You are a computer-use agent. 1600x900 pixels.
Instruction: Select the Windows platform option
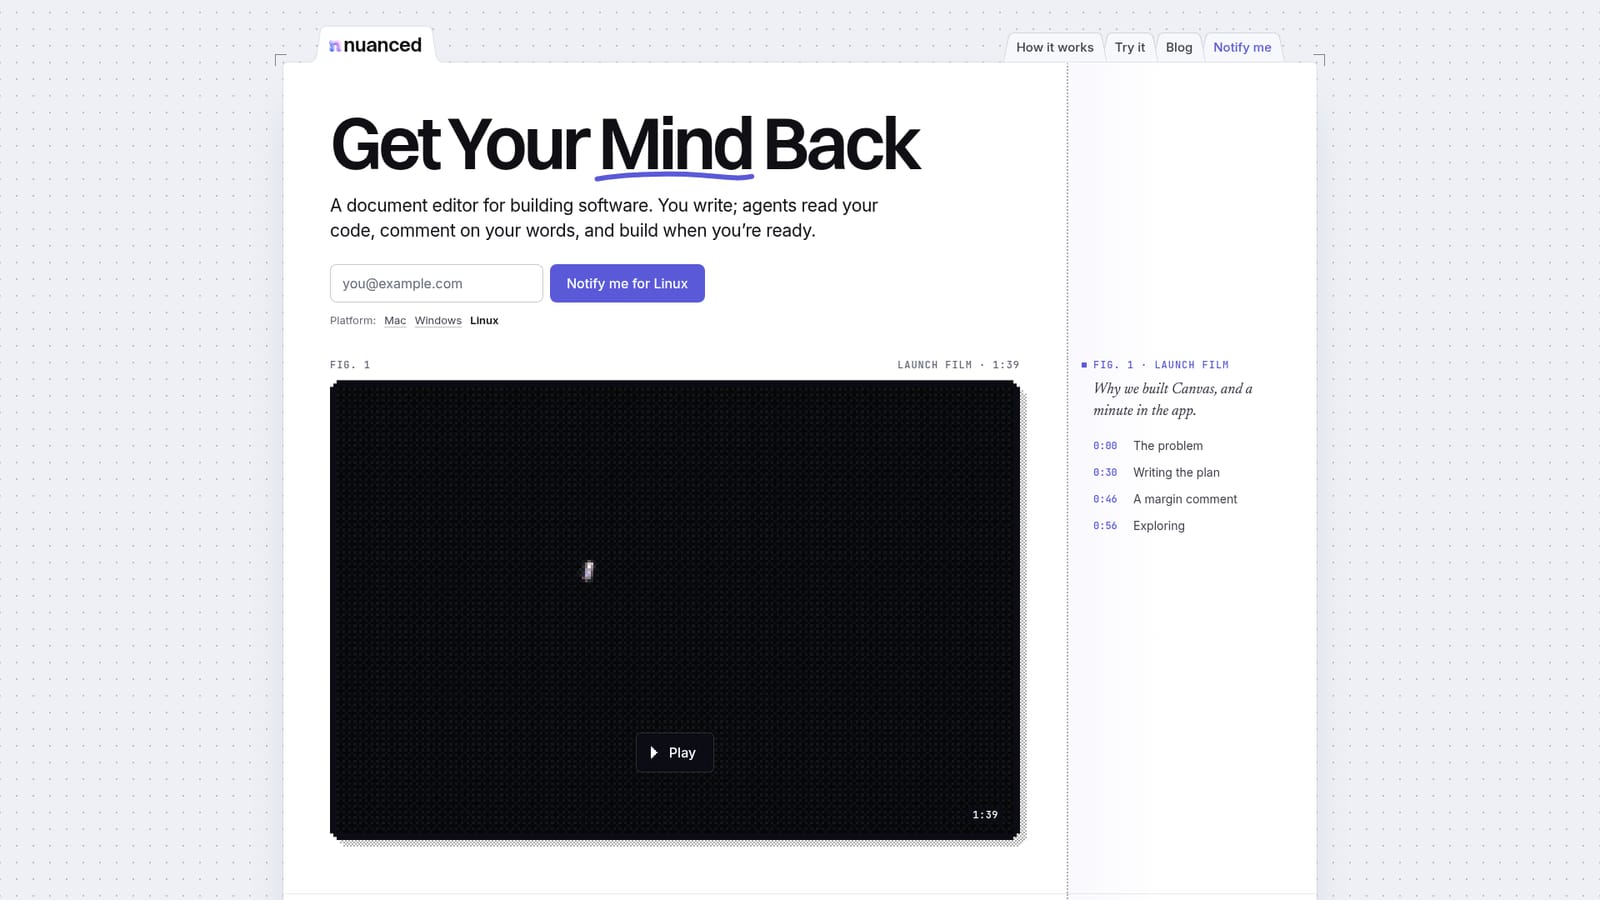(x=438, y=321)
